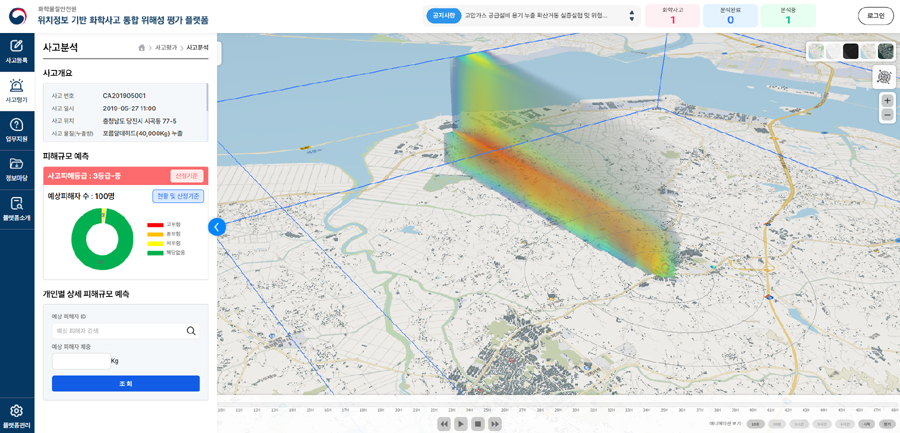Open 업무지원 help section
The width and height of the screenshot is (900, 433).
coord(17,130)
